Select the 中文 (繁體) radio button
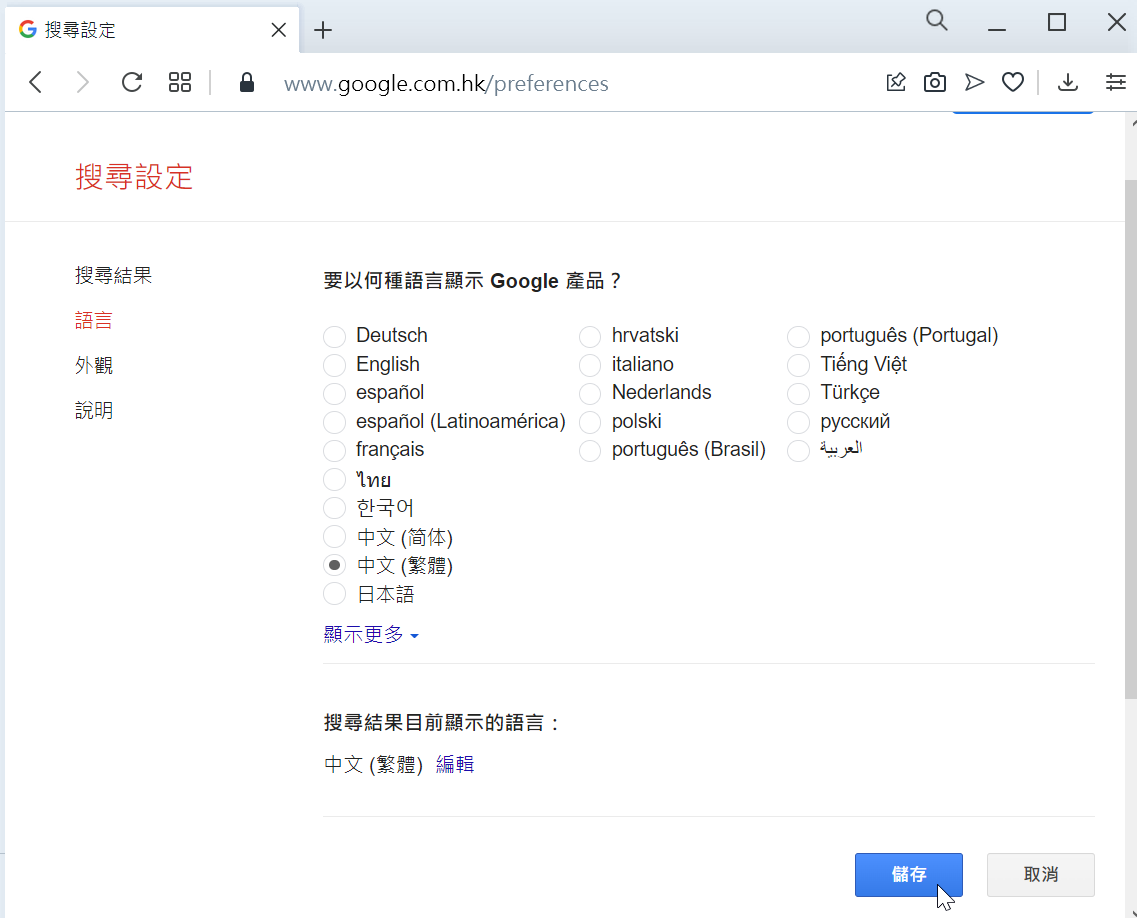The width and height of the screenshot is (1137, 918). click(x=334, y=565)
